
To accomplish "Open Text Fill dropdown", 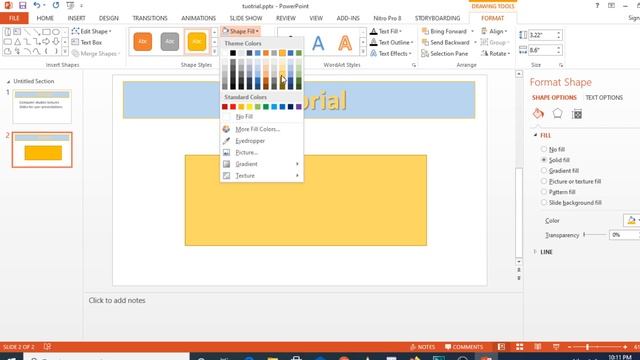I will (386, 31).
